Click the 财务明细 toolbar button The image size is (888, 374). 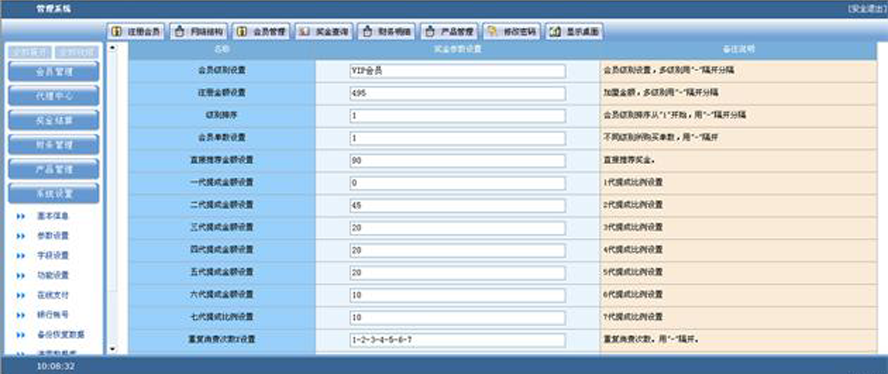click(387, 32)
